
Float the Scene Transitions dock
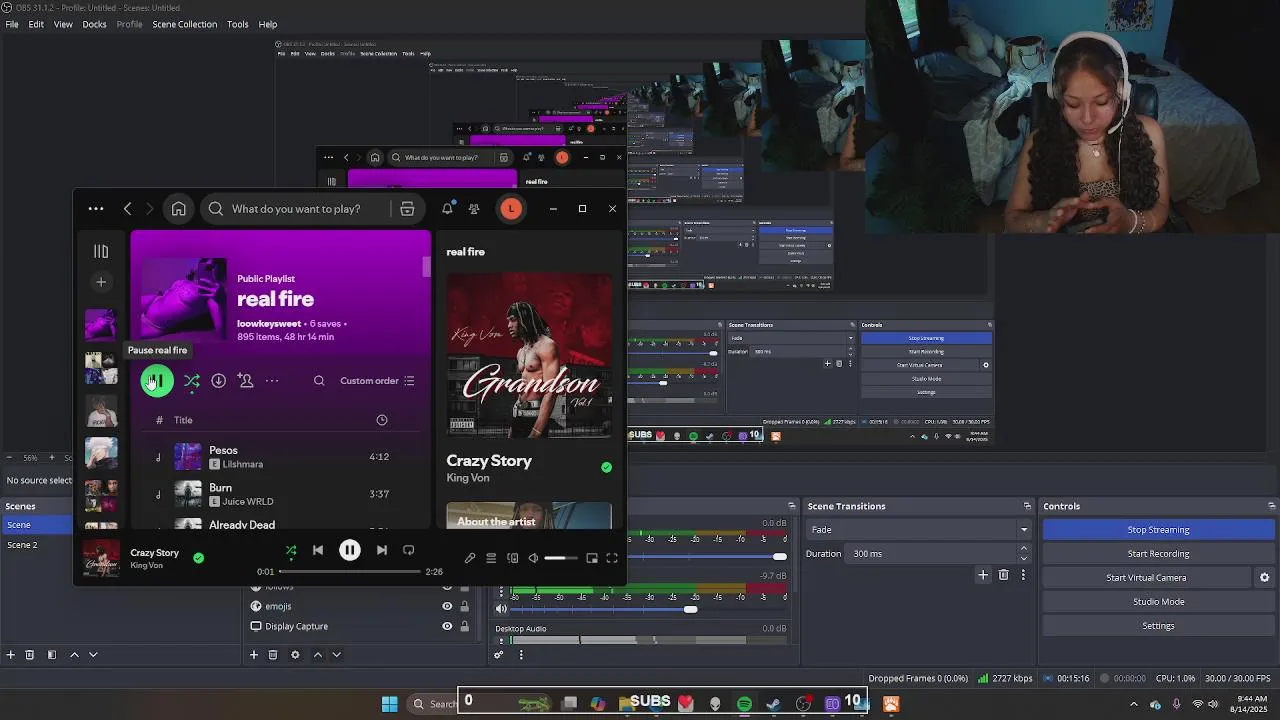(1027, 506)
